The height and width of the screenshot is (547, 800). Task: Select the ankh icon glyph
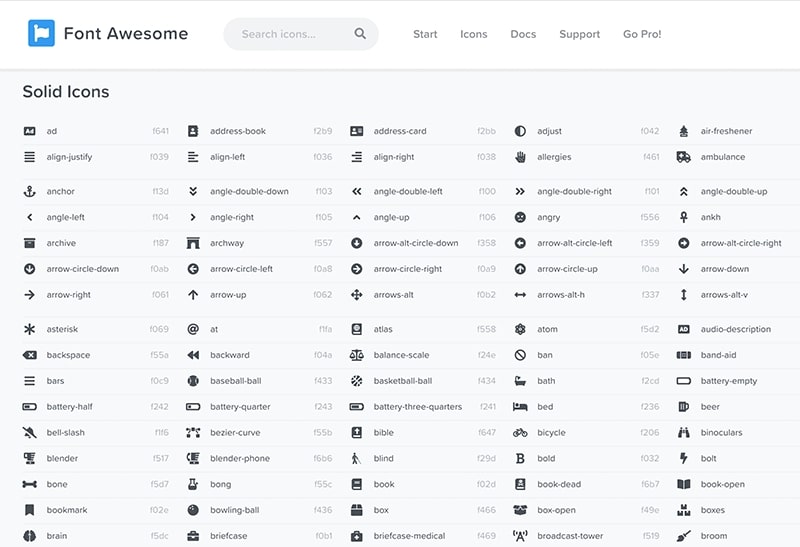click(684, 217)
